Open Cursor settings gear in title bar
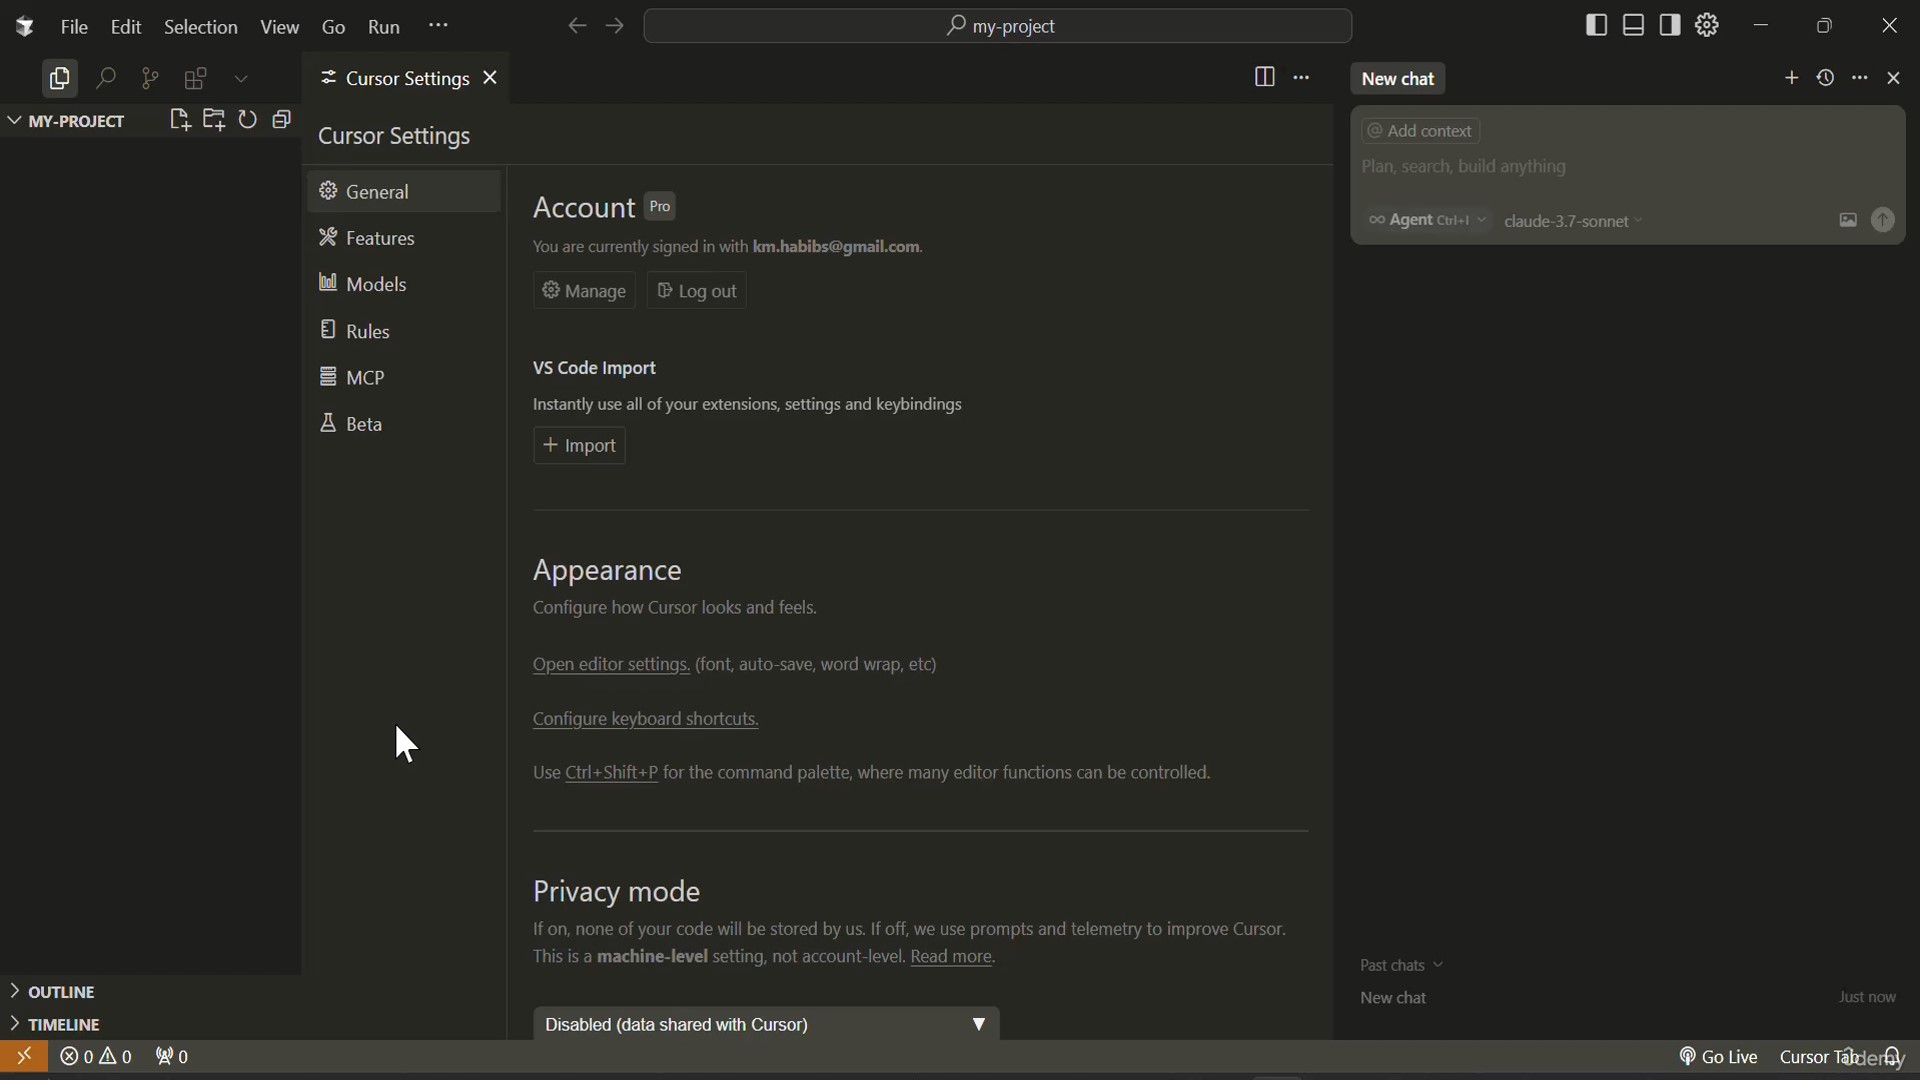The width and height of the screenshot is (1920, 1080). coord(1708,26)
